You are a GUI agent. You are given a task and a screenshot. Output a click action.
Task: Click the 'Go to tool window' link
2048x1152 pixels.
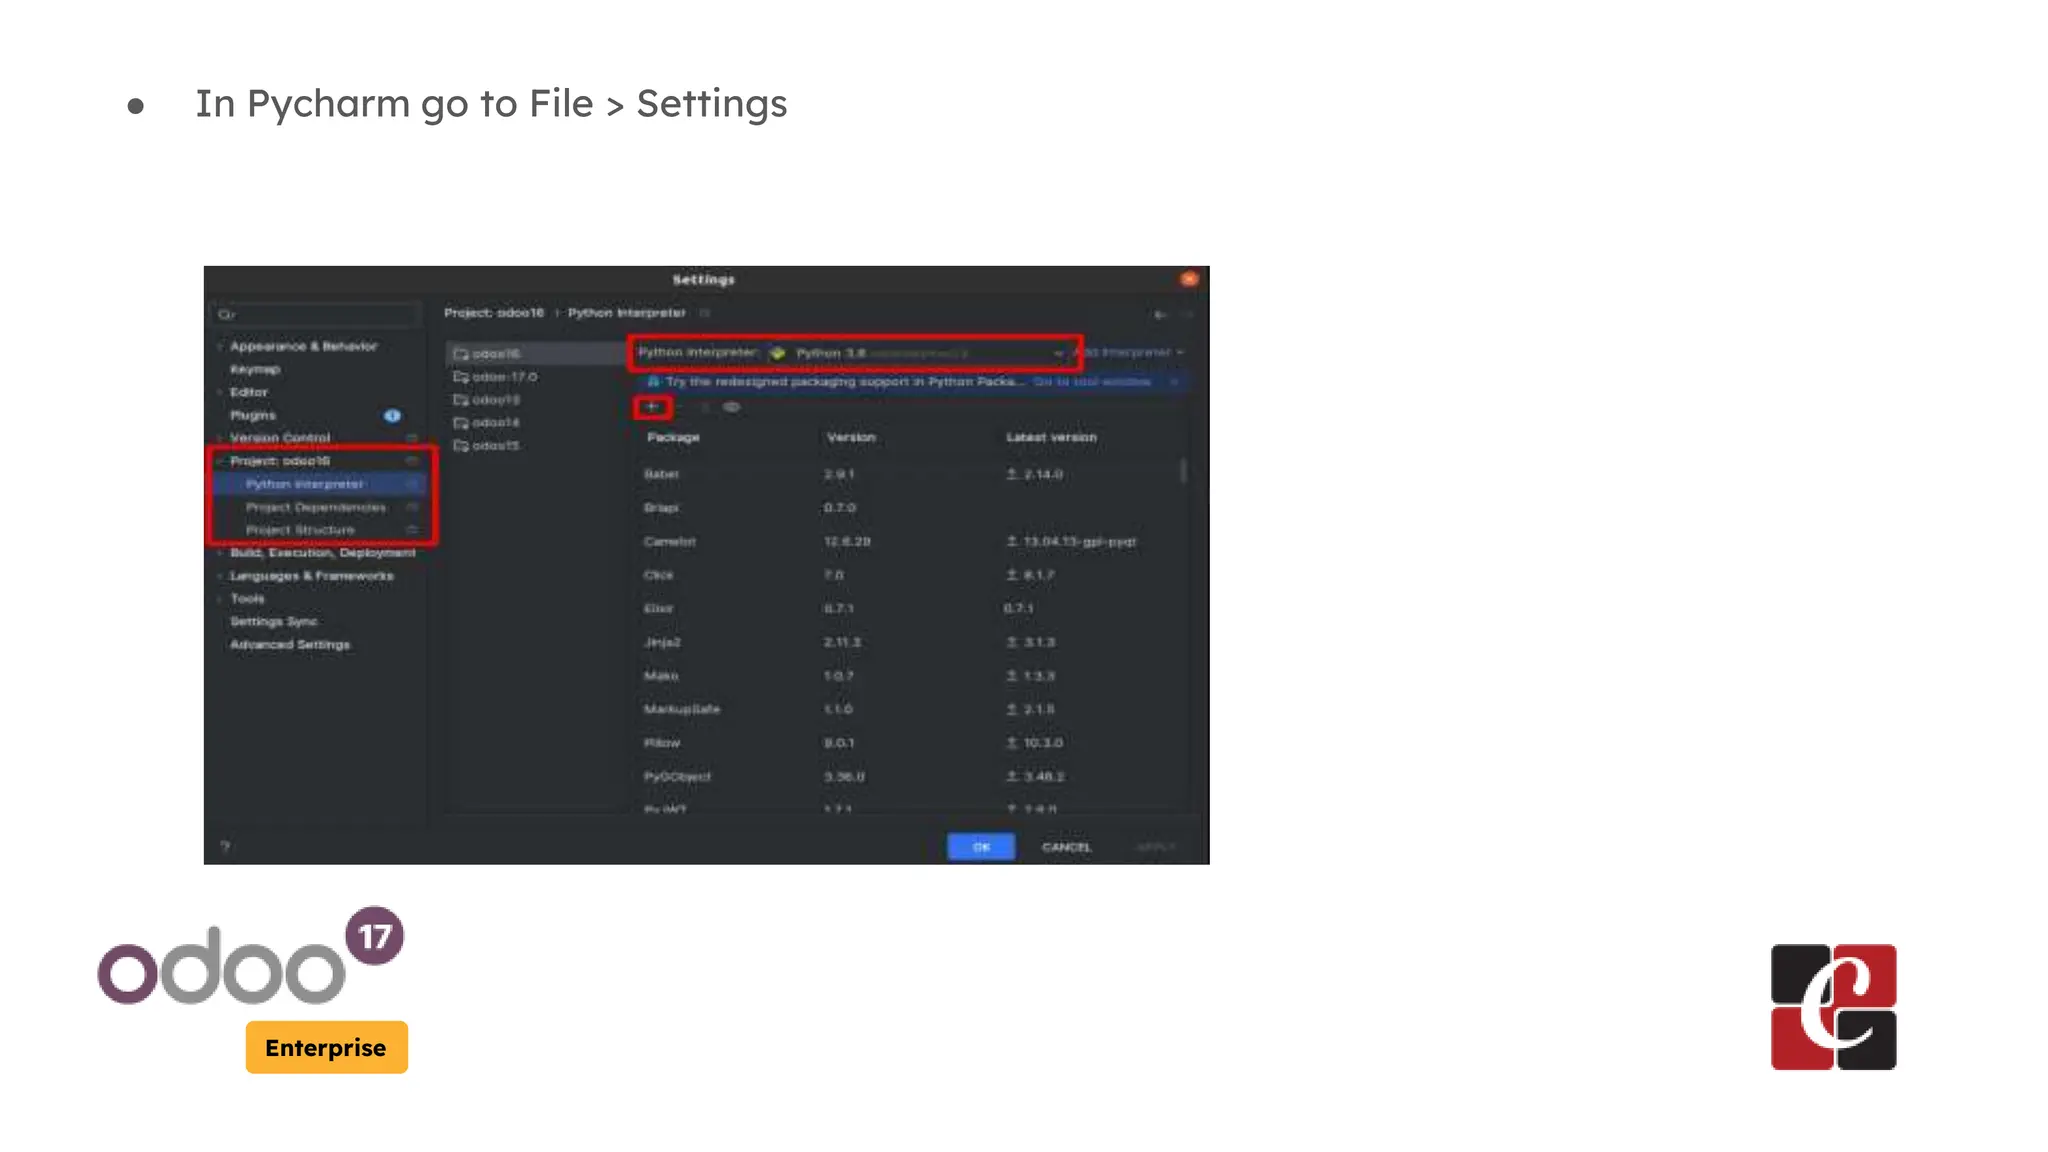1092,382
